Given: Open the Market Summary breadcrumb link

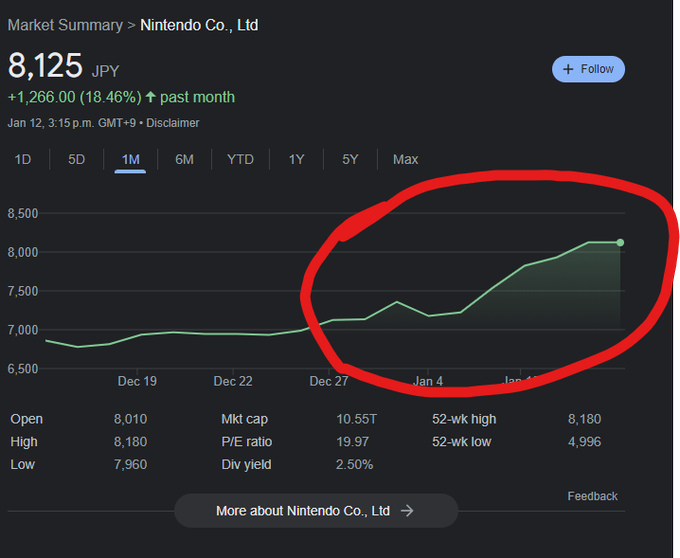Looking at the screenshot, I should [65, 25].
